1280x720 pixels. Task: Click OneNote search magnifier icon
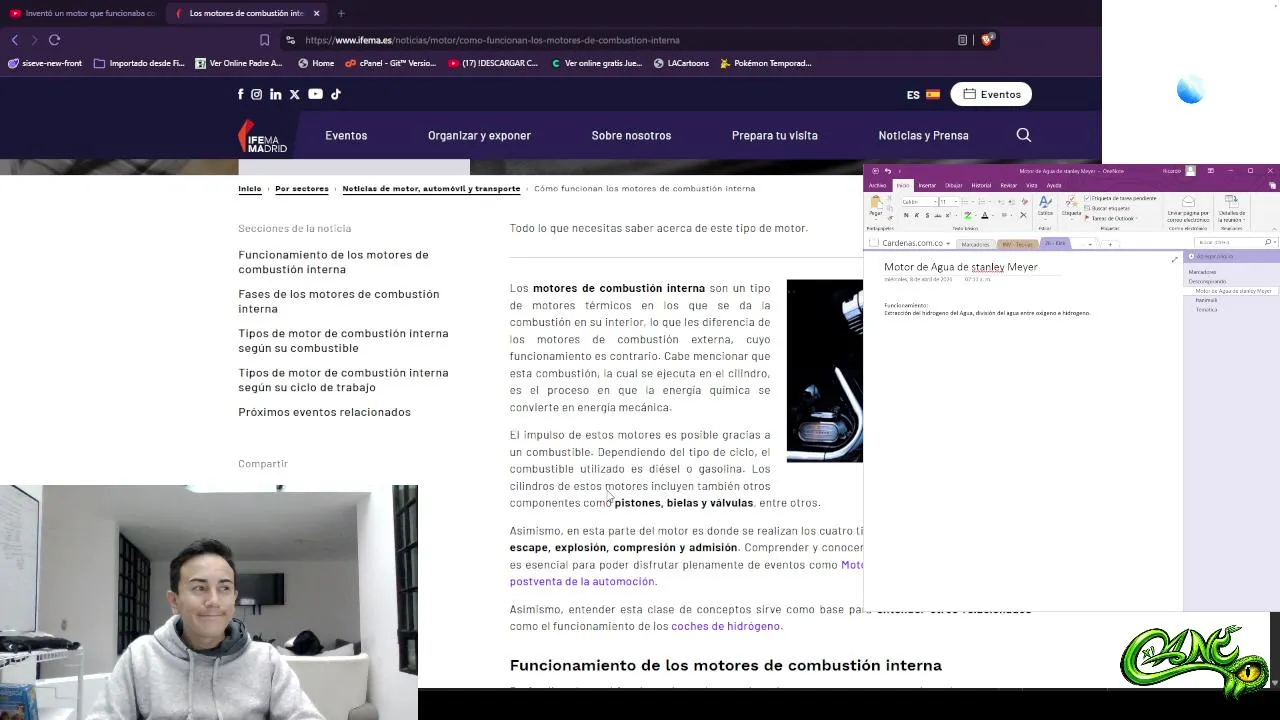click(1267, 242)
